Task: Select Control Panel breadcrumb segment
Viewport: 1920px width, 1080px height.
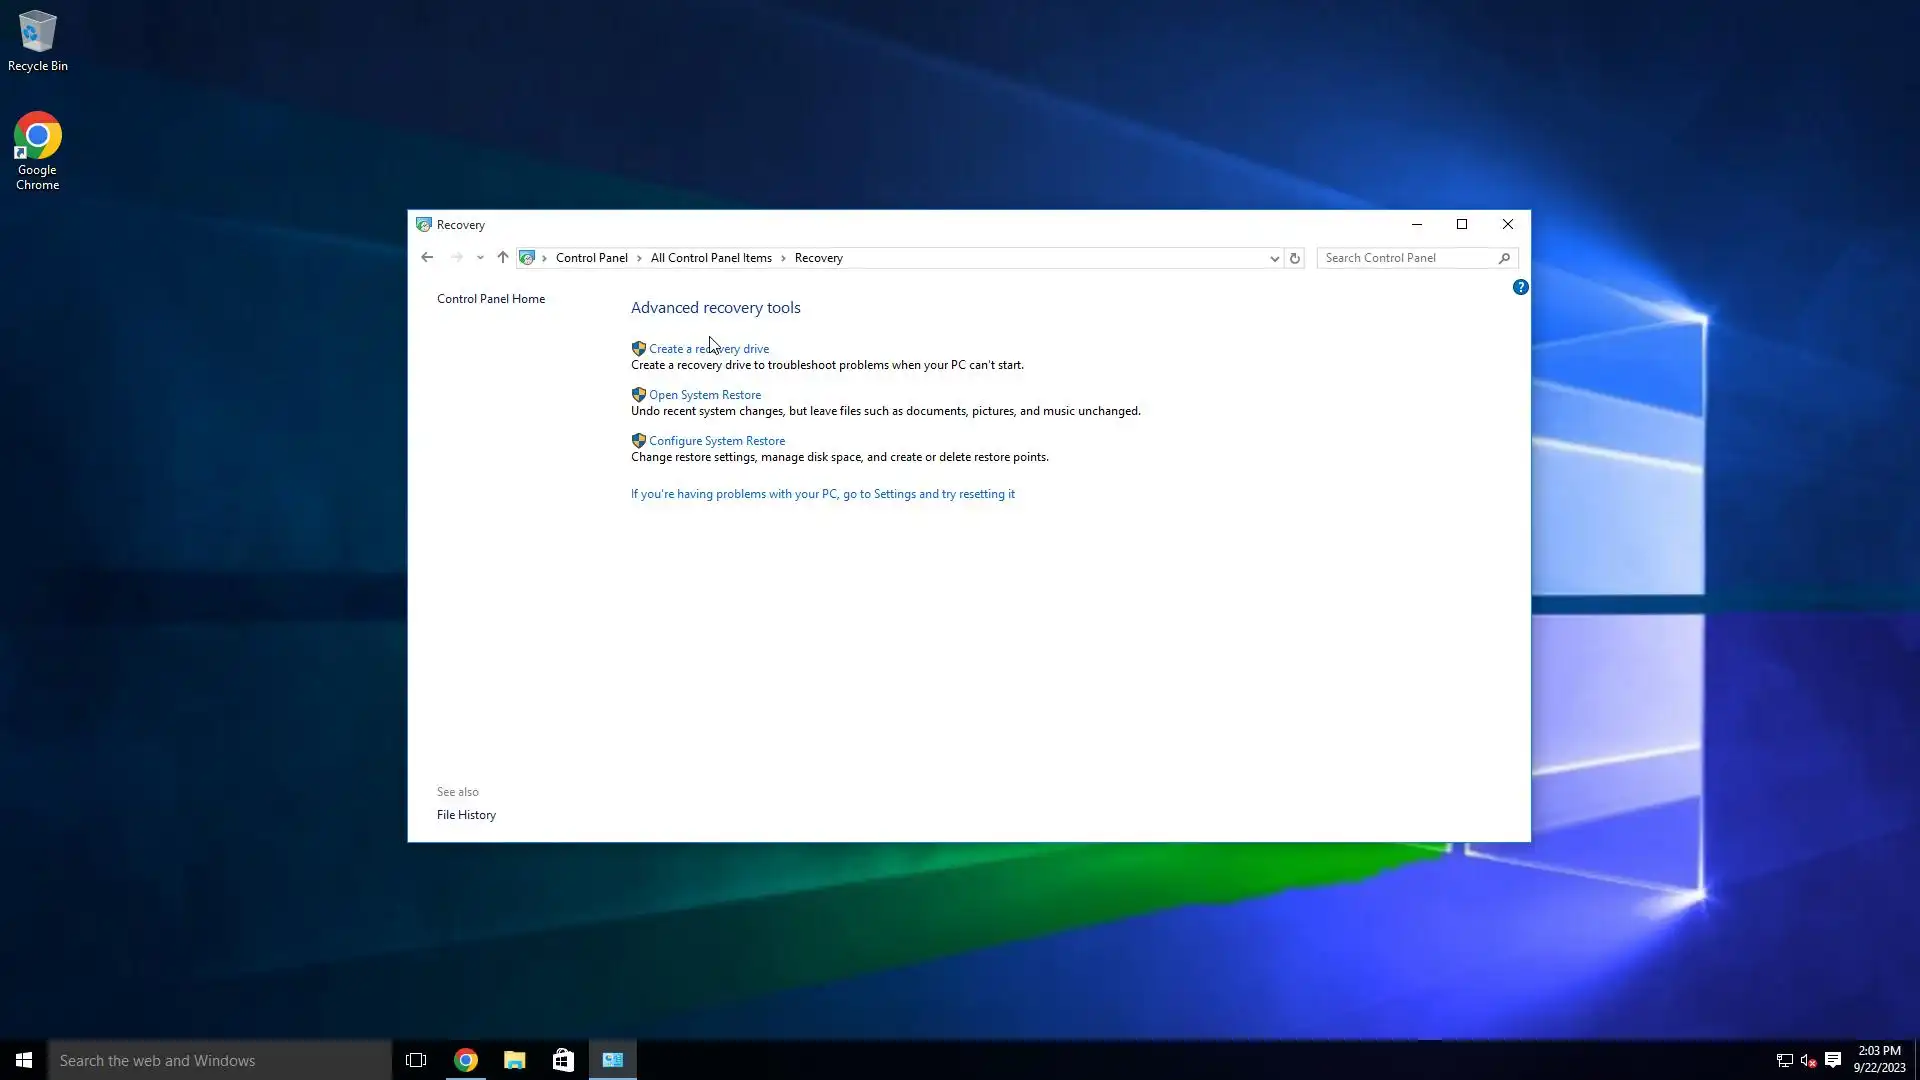Action: pyautogui.click(x=591, y=258)
